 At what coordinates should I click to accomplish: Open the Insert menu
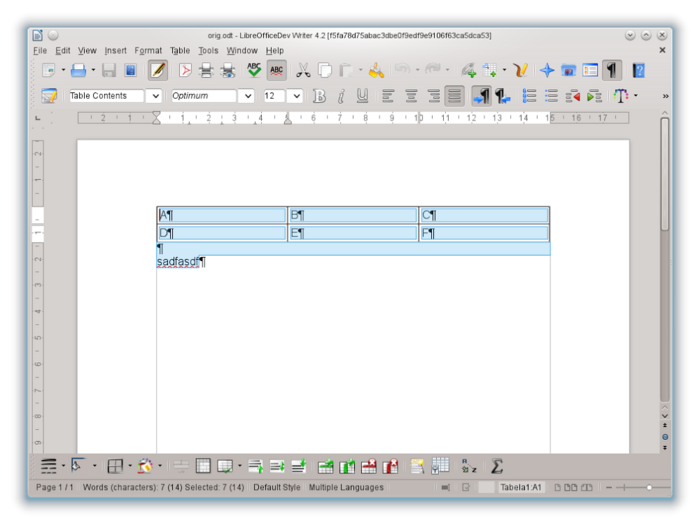coord(115,50)
